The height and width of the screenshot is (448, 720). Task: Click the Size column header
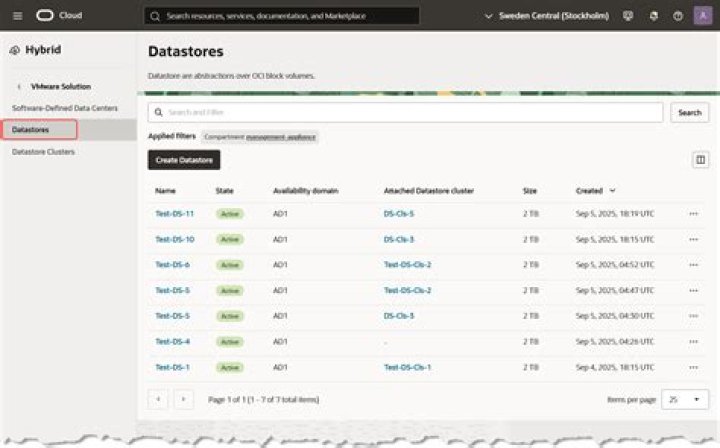click(529, 190)
